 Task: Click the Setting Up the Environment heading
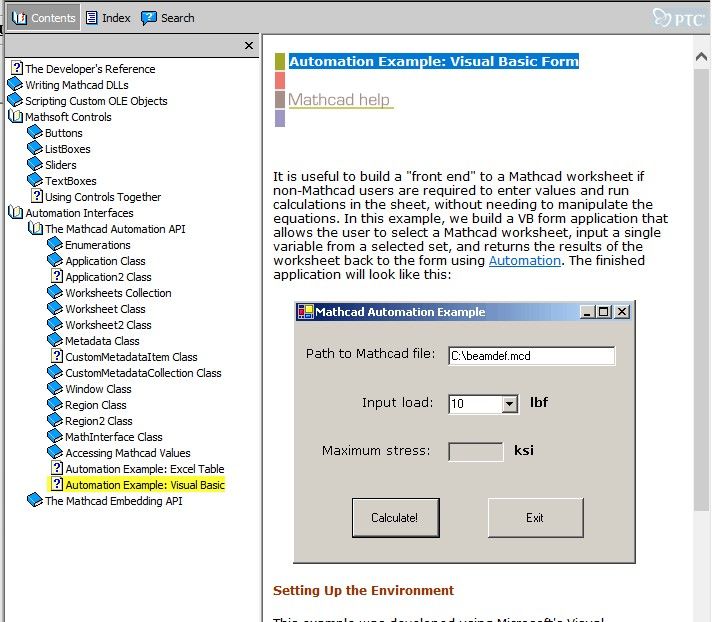coord(363,590)
